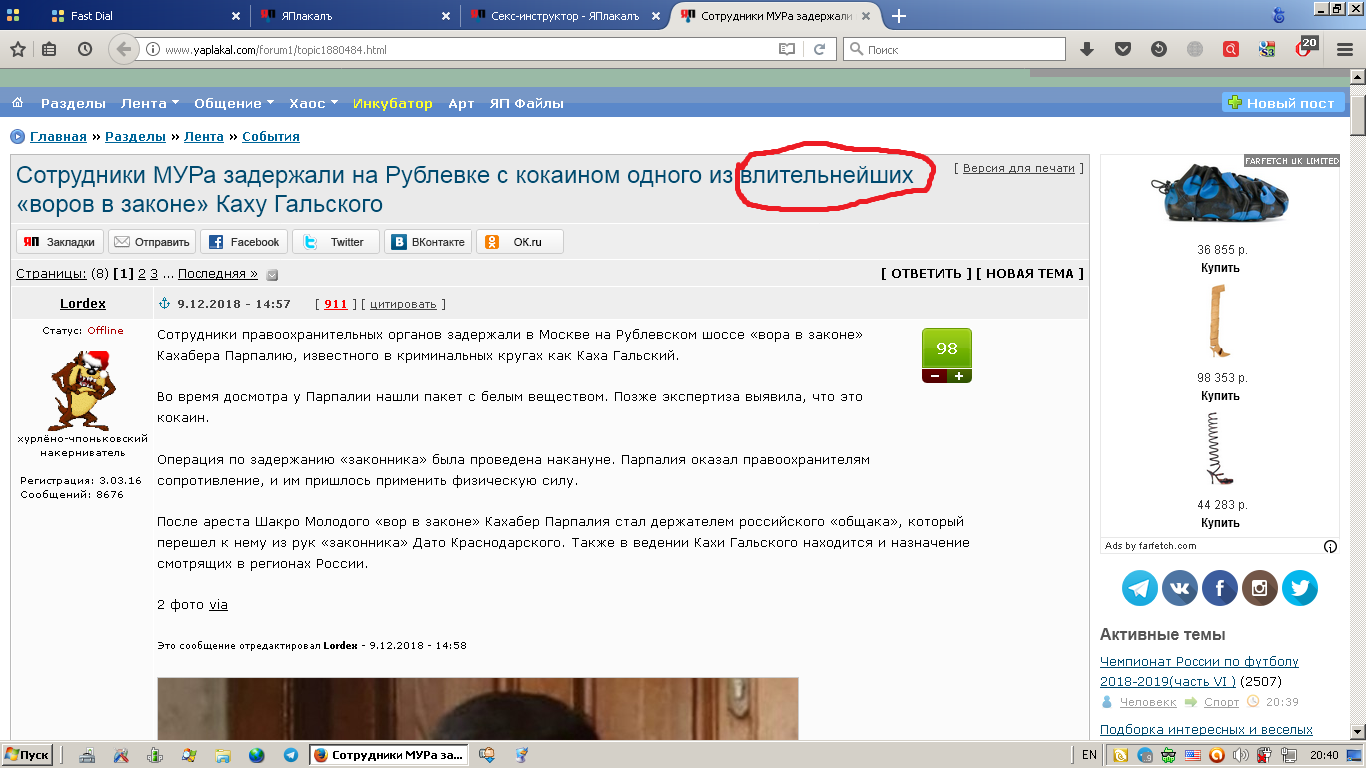Click the red rating minus button
1366x768 pixels.
pos(934,376)
